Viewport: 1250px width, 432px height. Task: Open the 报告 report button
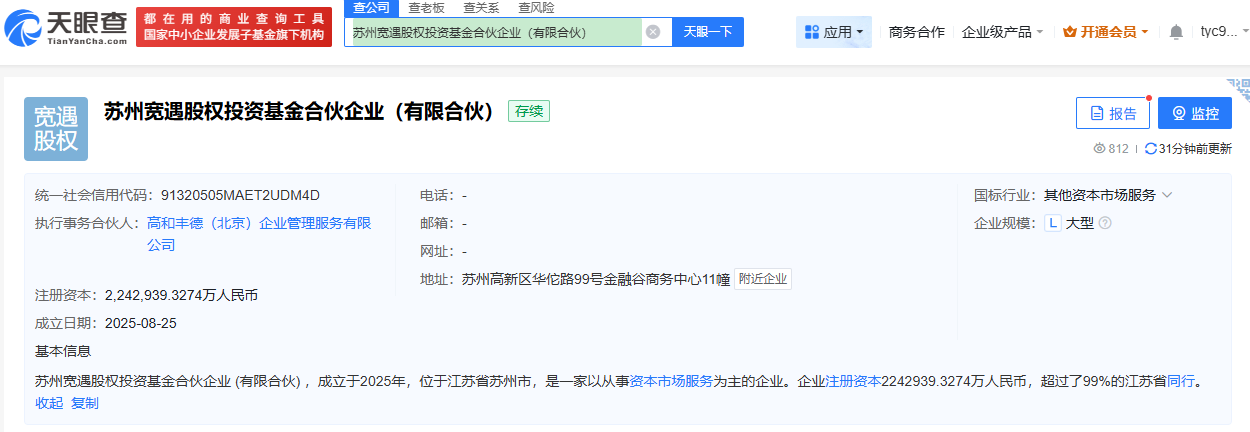[1112, 113]
